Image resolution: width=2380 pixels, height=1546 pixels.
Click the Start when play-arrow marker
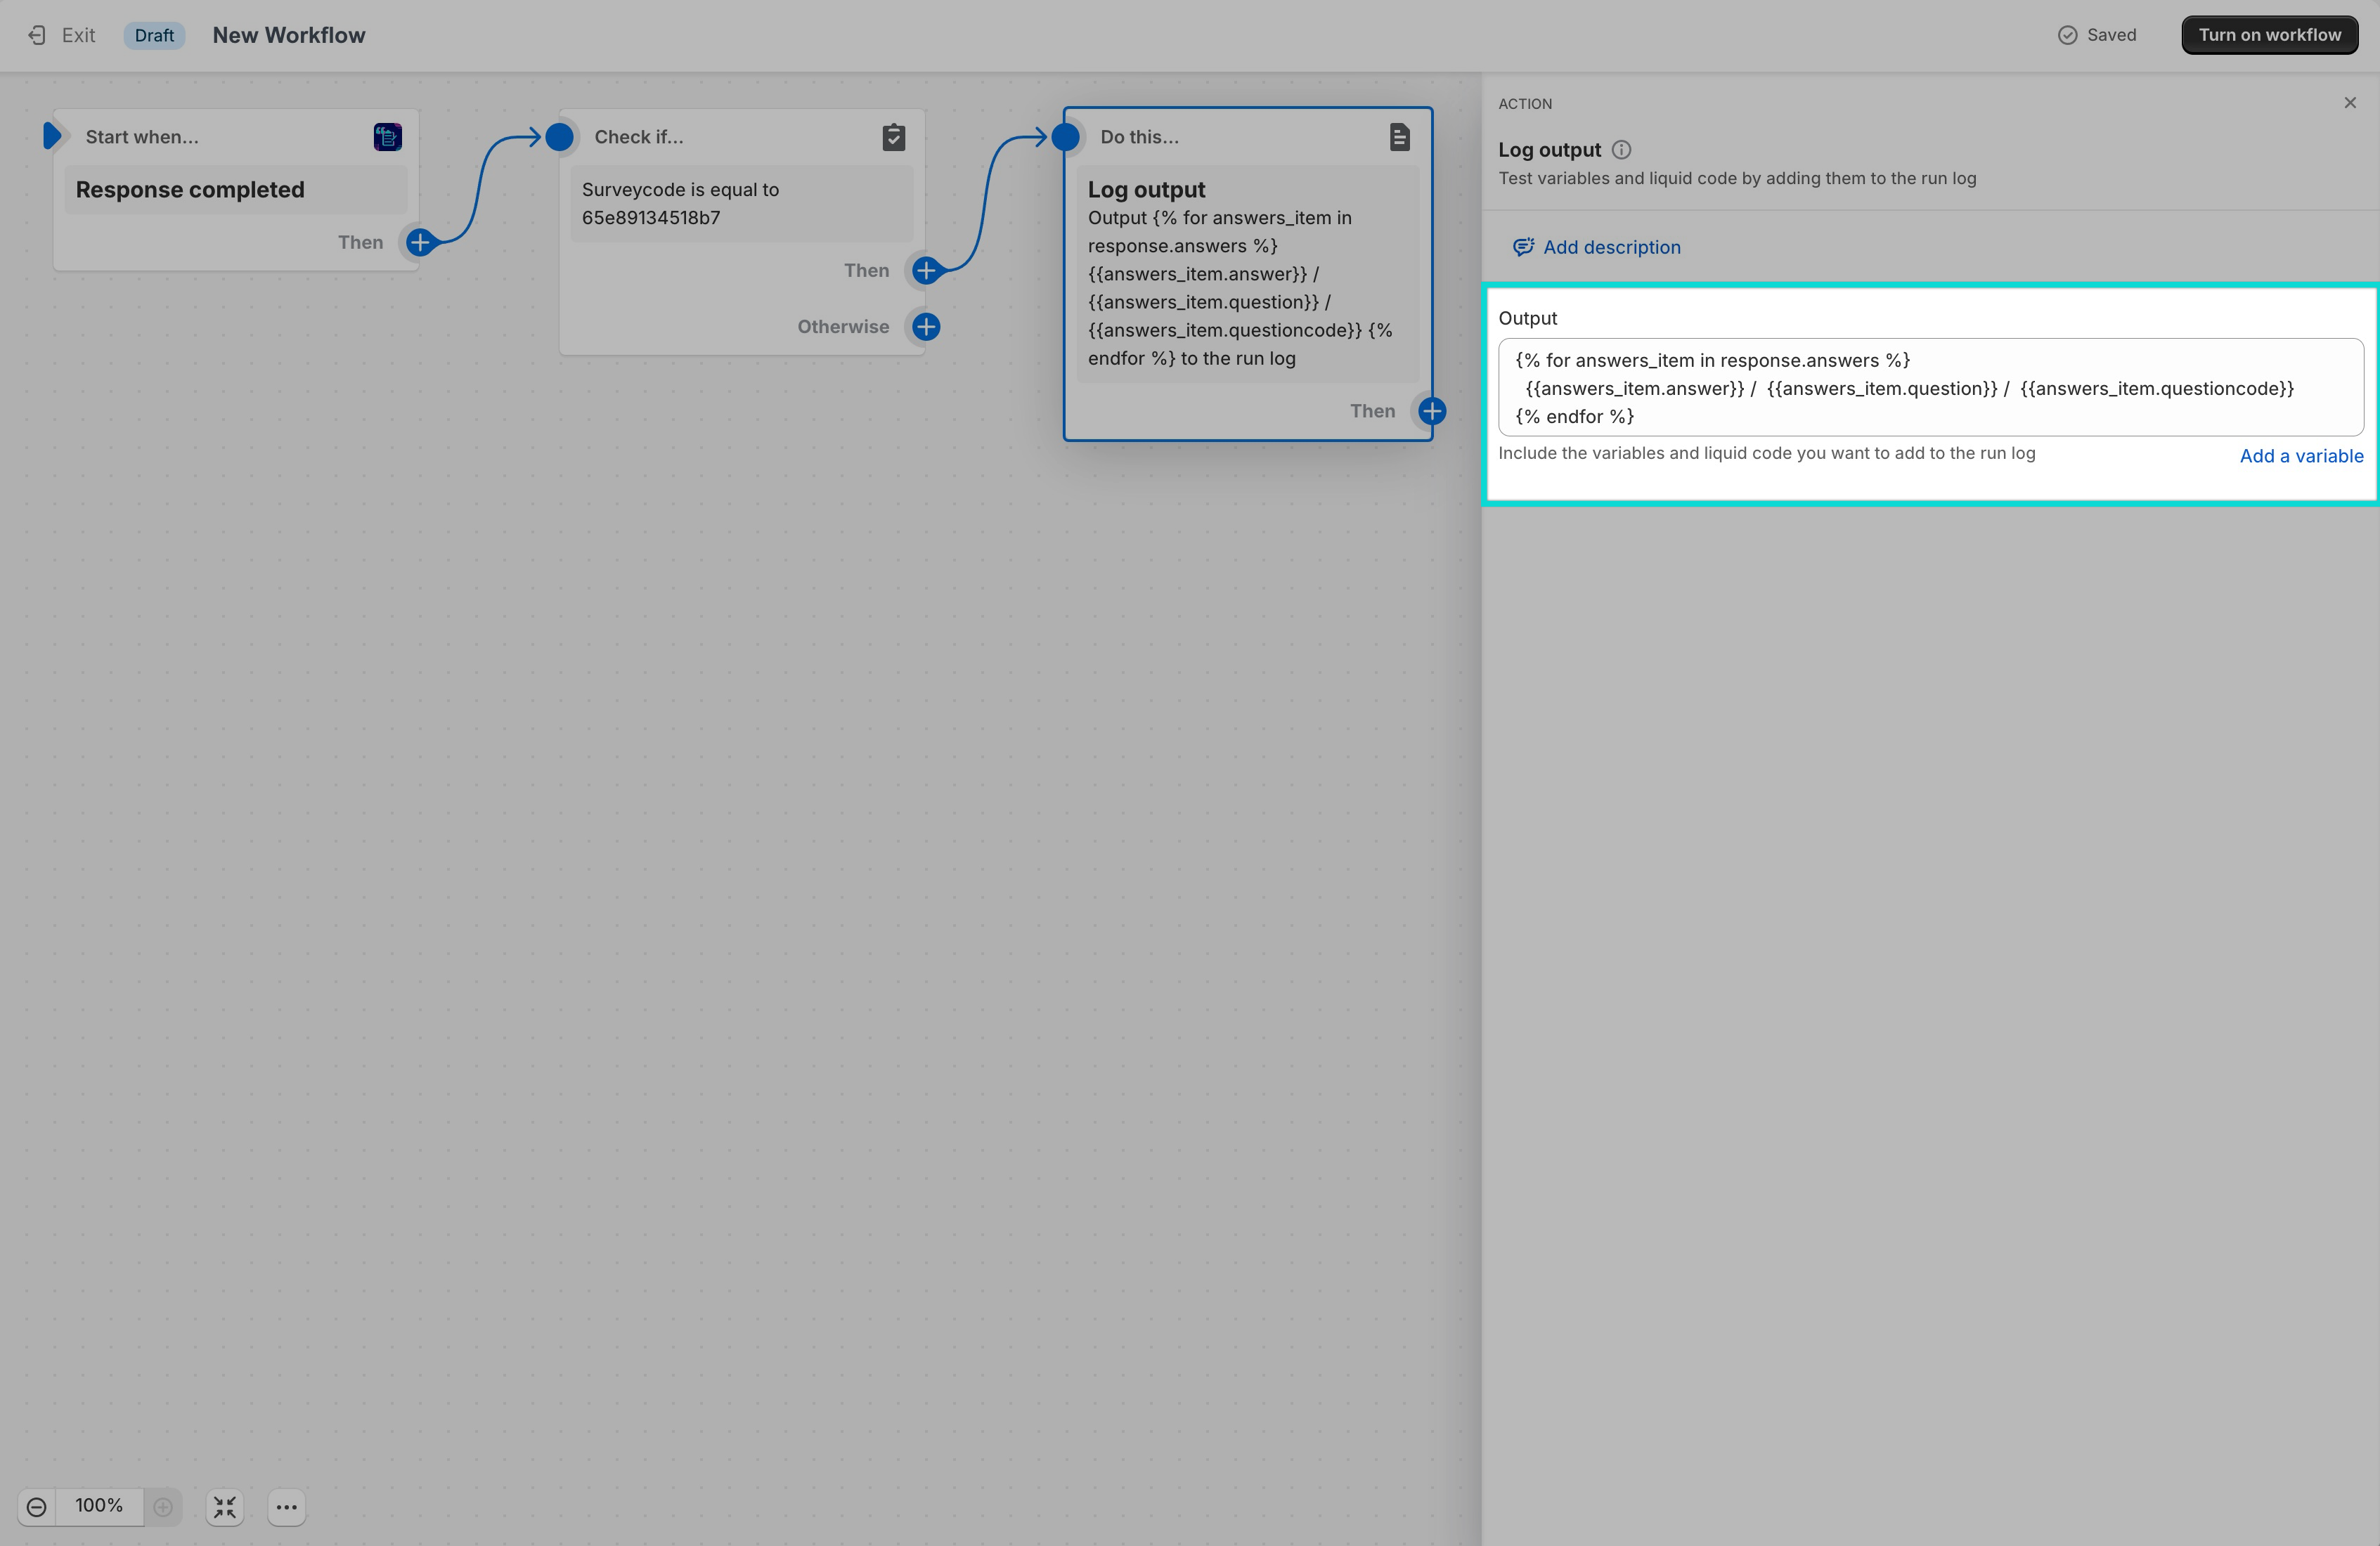[x=52, y=136]
